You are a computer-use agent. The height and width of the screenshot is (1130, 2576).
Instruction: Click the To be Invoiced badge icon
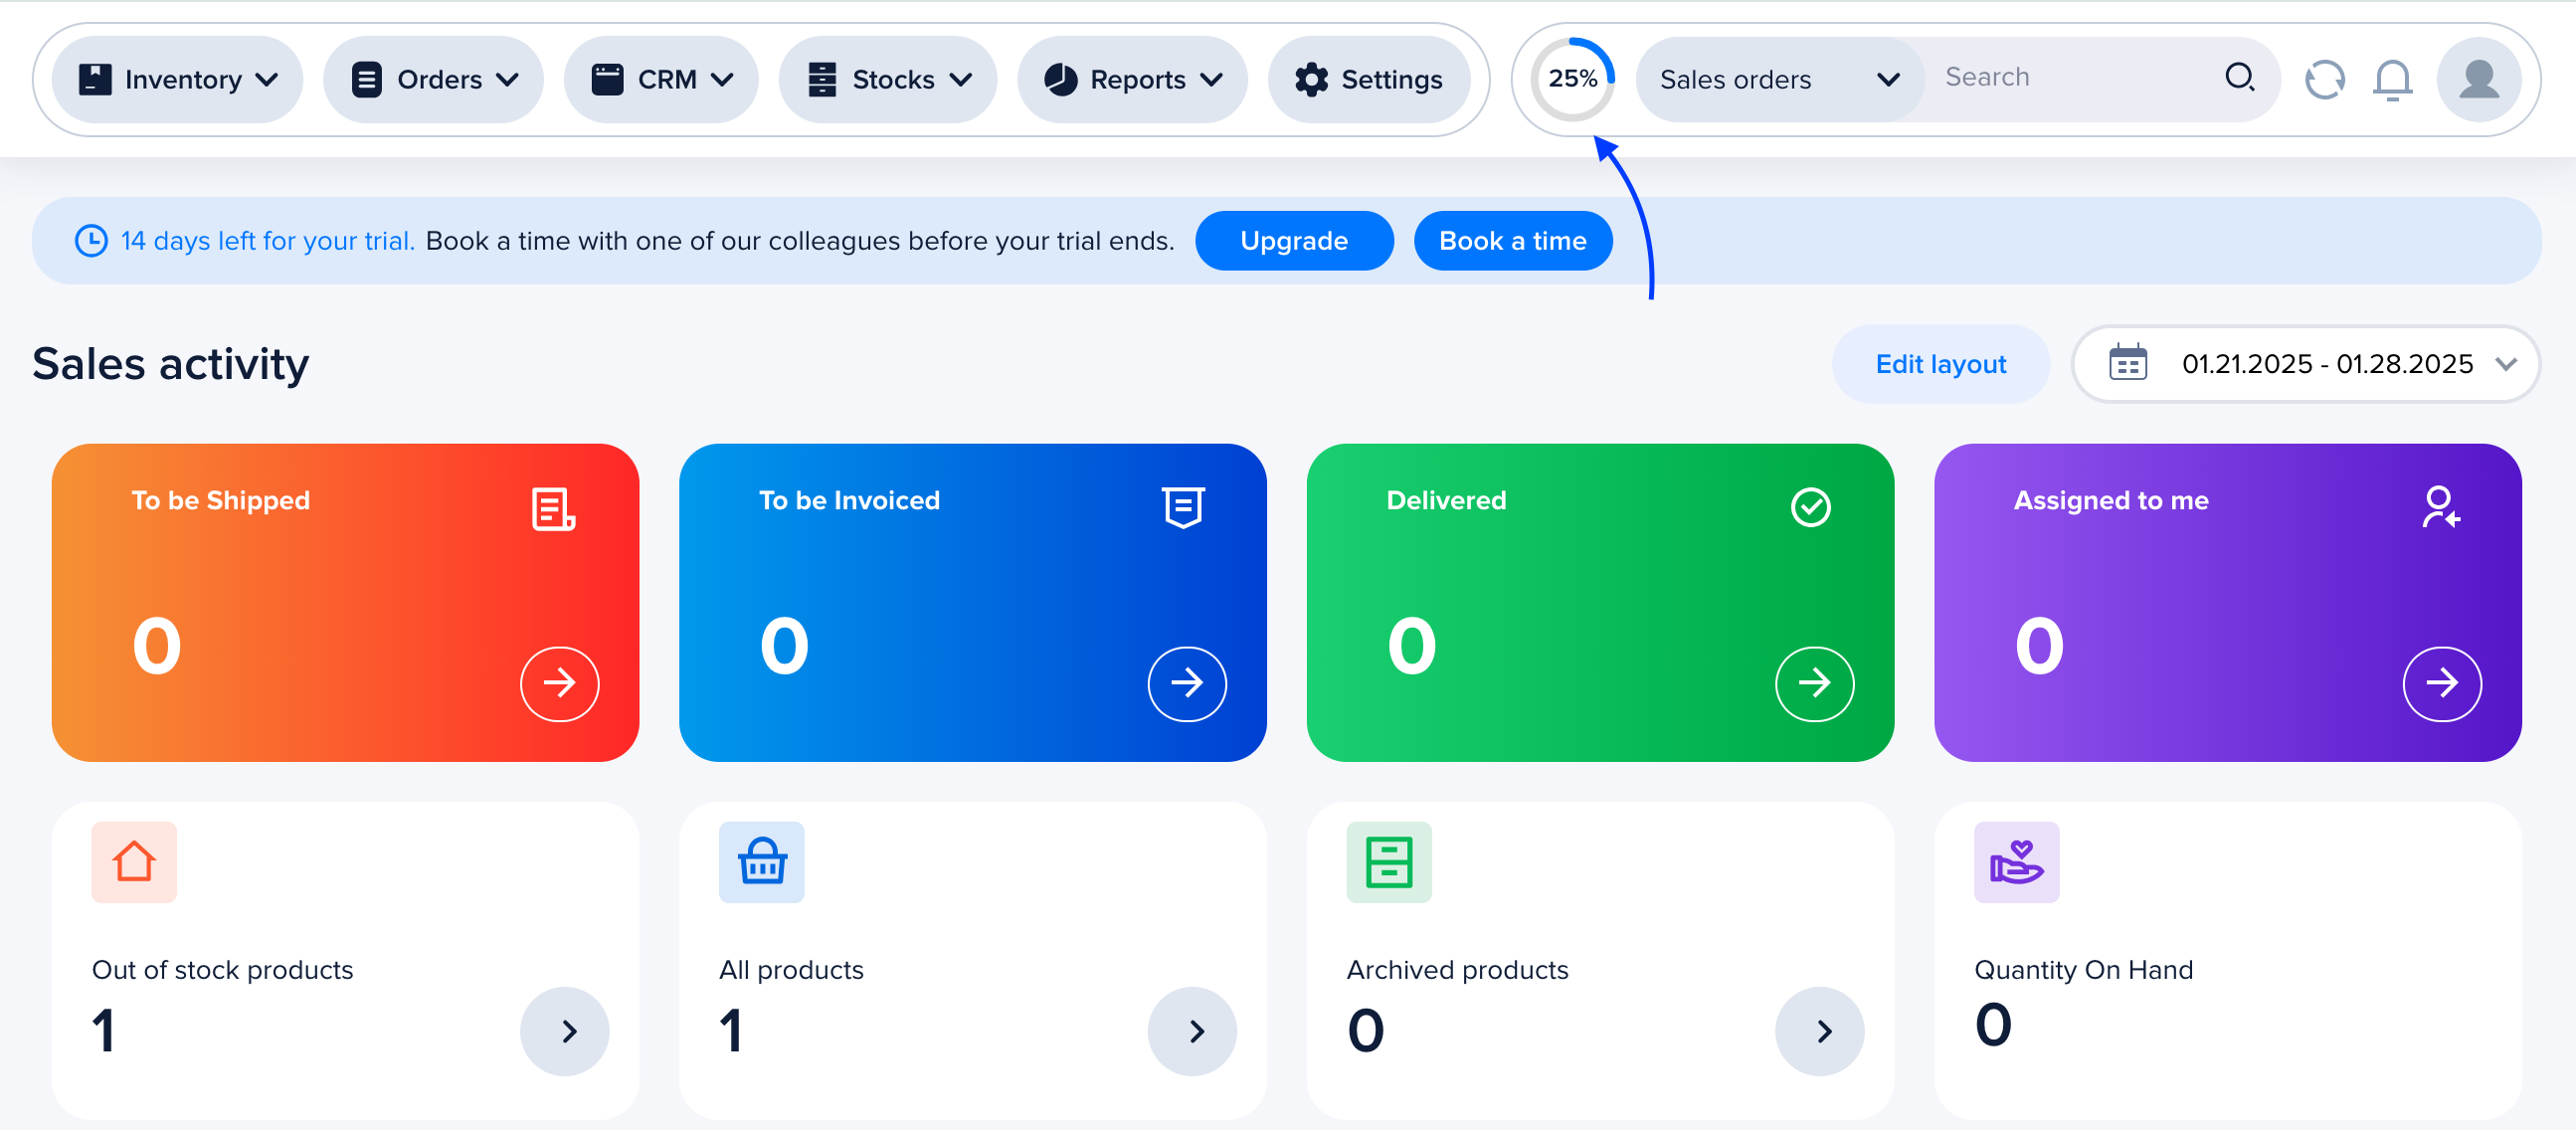[x=1183, y=507]
